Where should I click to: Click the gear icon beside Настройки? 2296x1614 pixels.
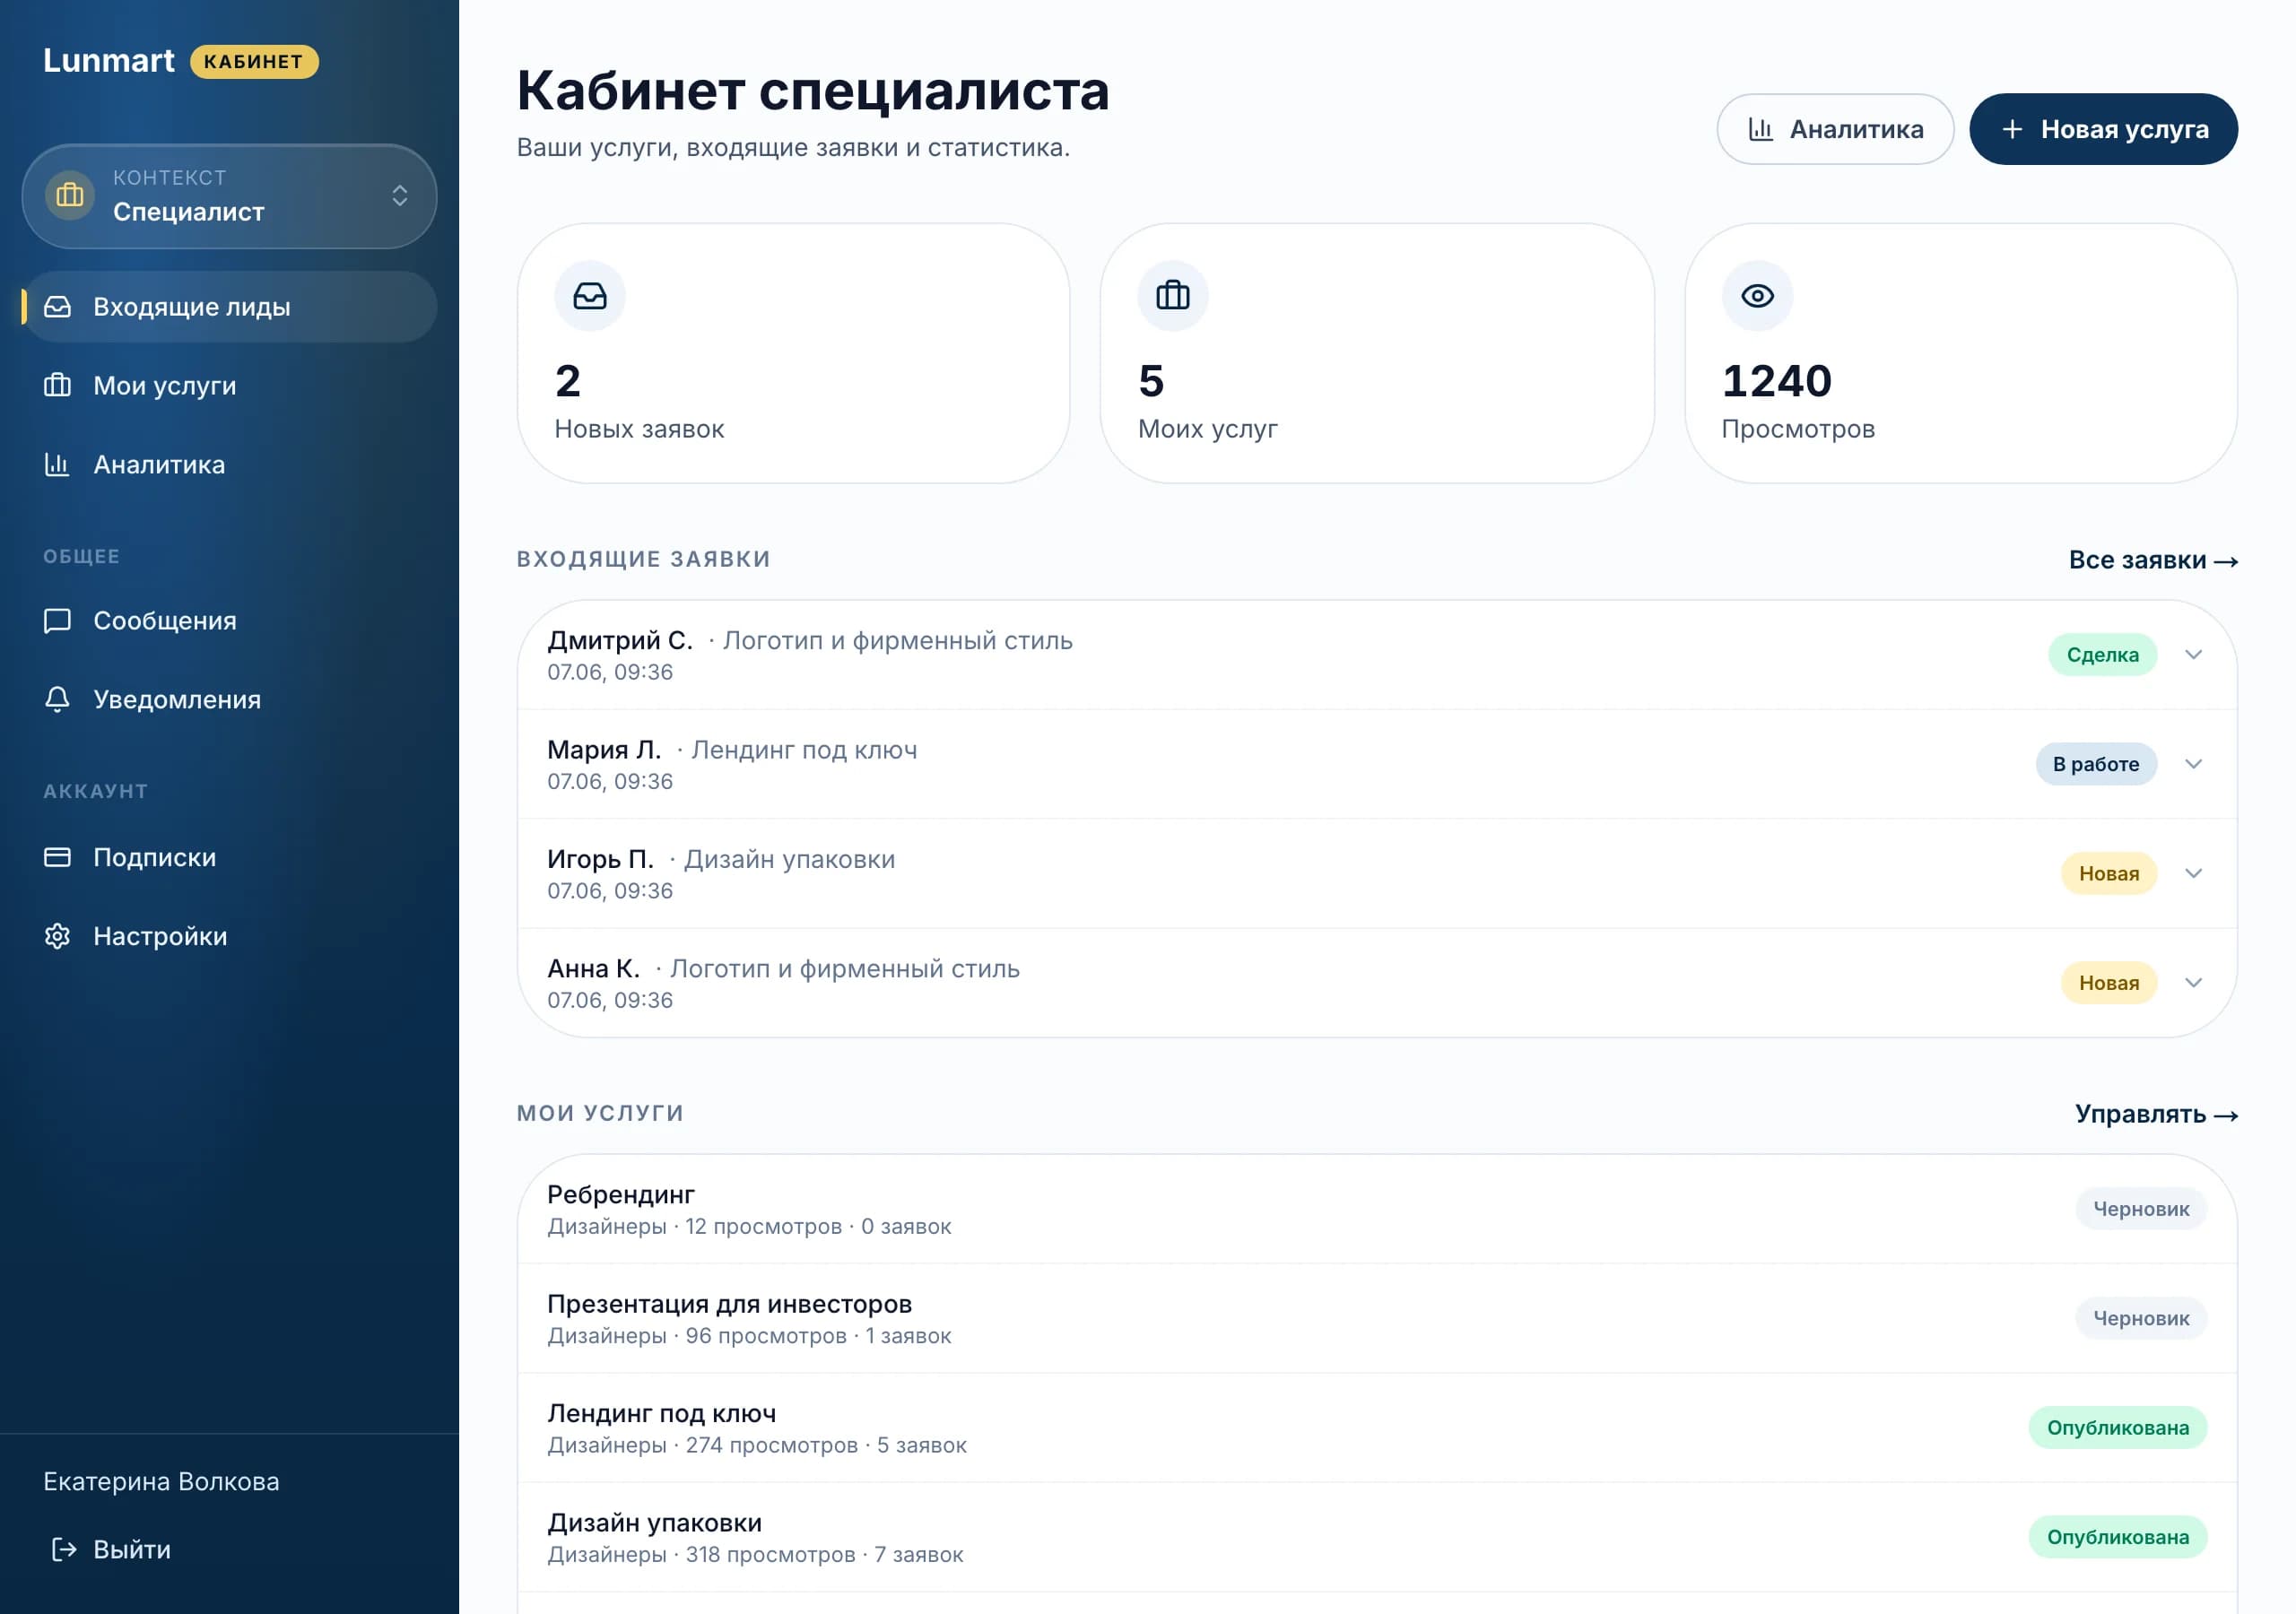[x=57, y=936]
